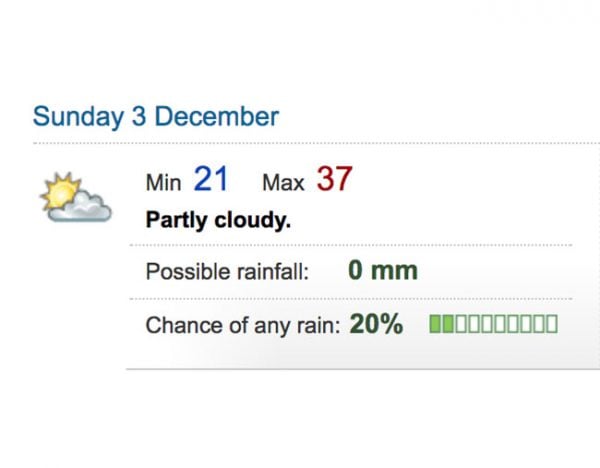Select the Min label

pyautogui.click(x=163, y=183)
